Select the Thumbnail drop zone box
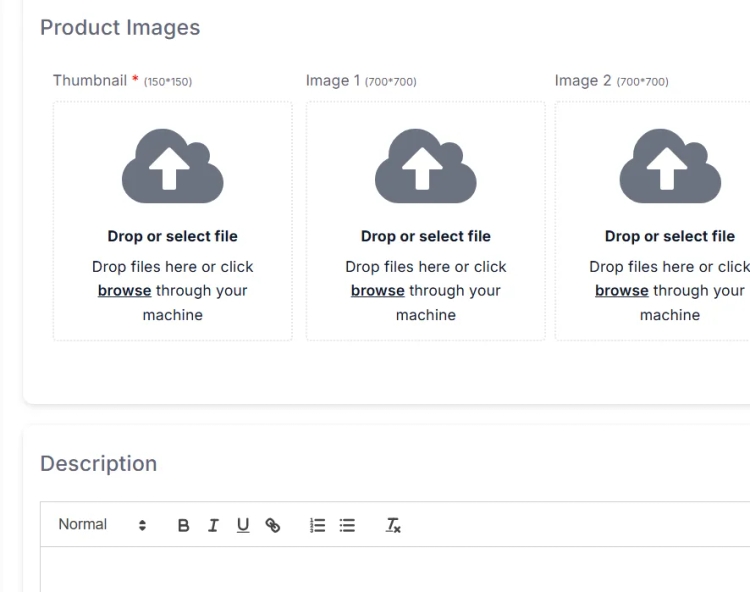This screenshot has height=592, width=750. tap(172, 220)
